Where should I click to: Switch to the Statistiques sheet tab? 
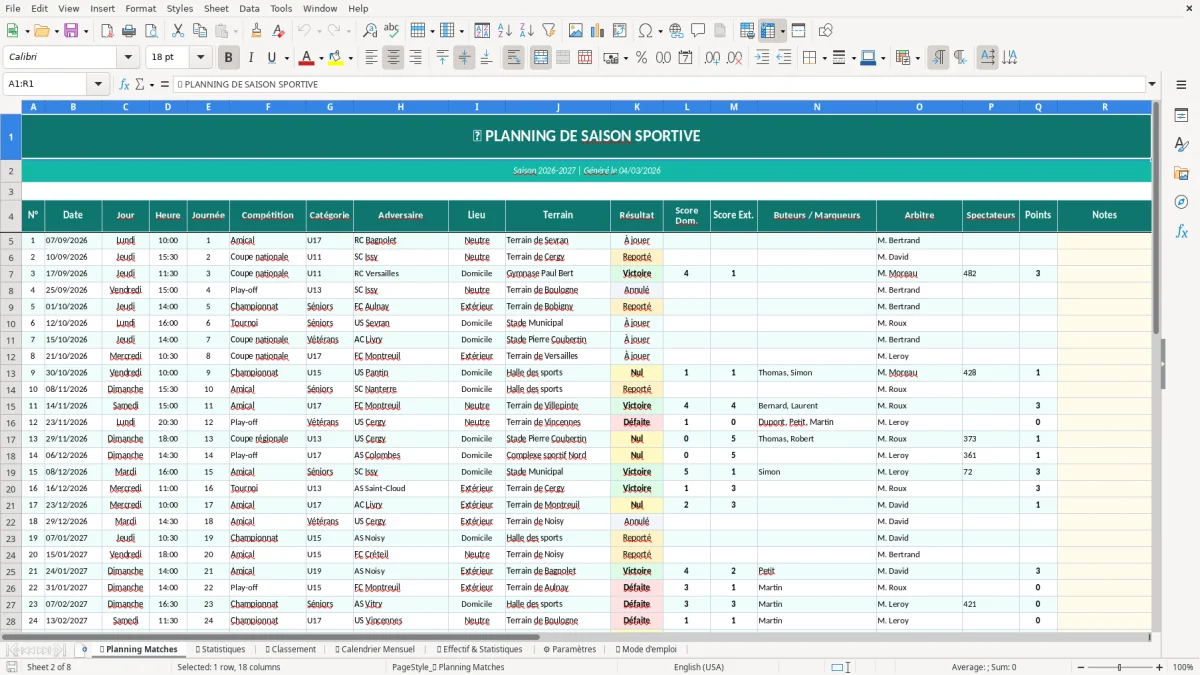pos(221,649)
